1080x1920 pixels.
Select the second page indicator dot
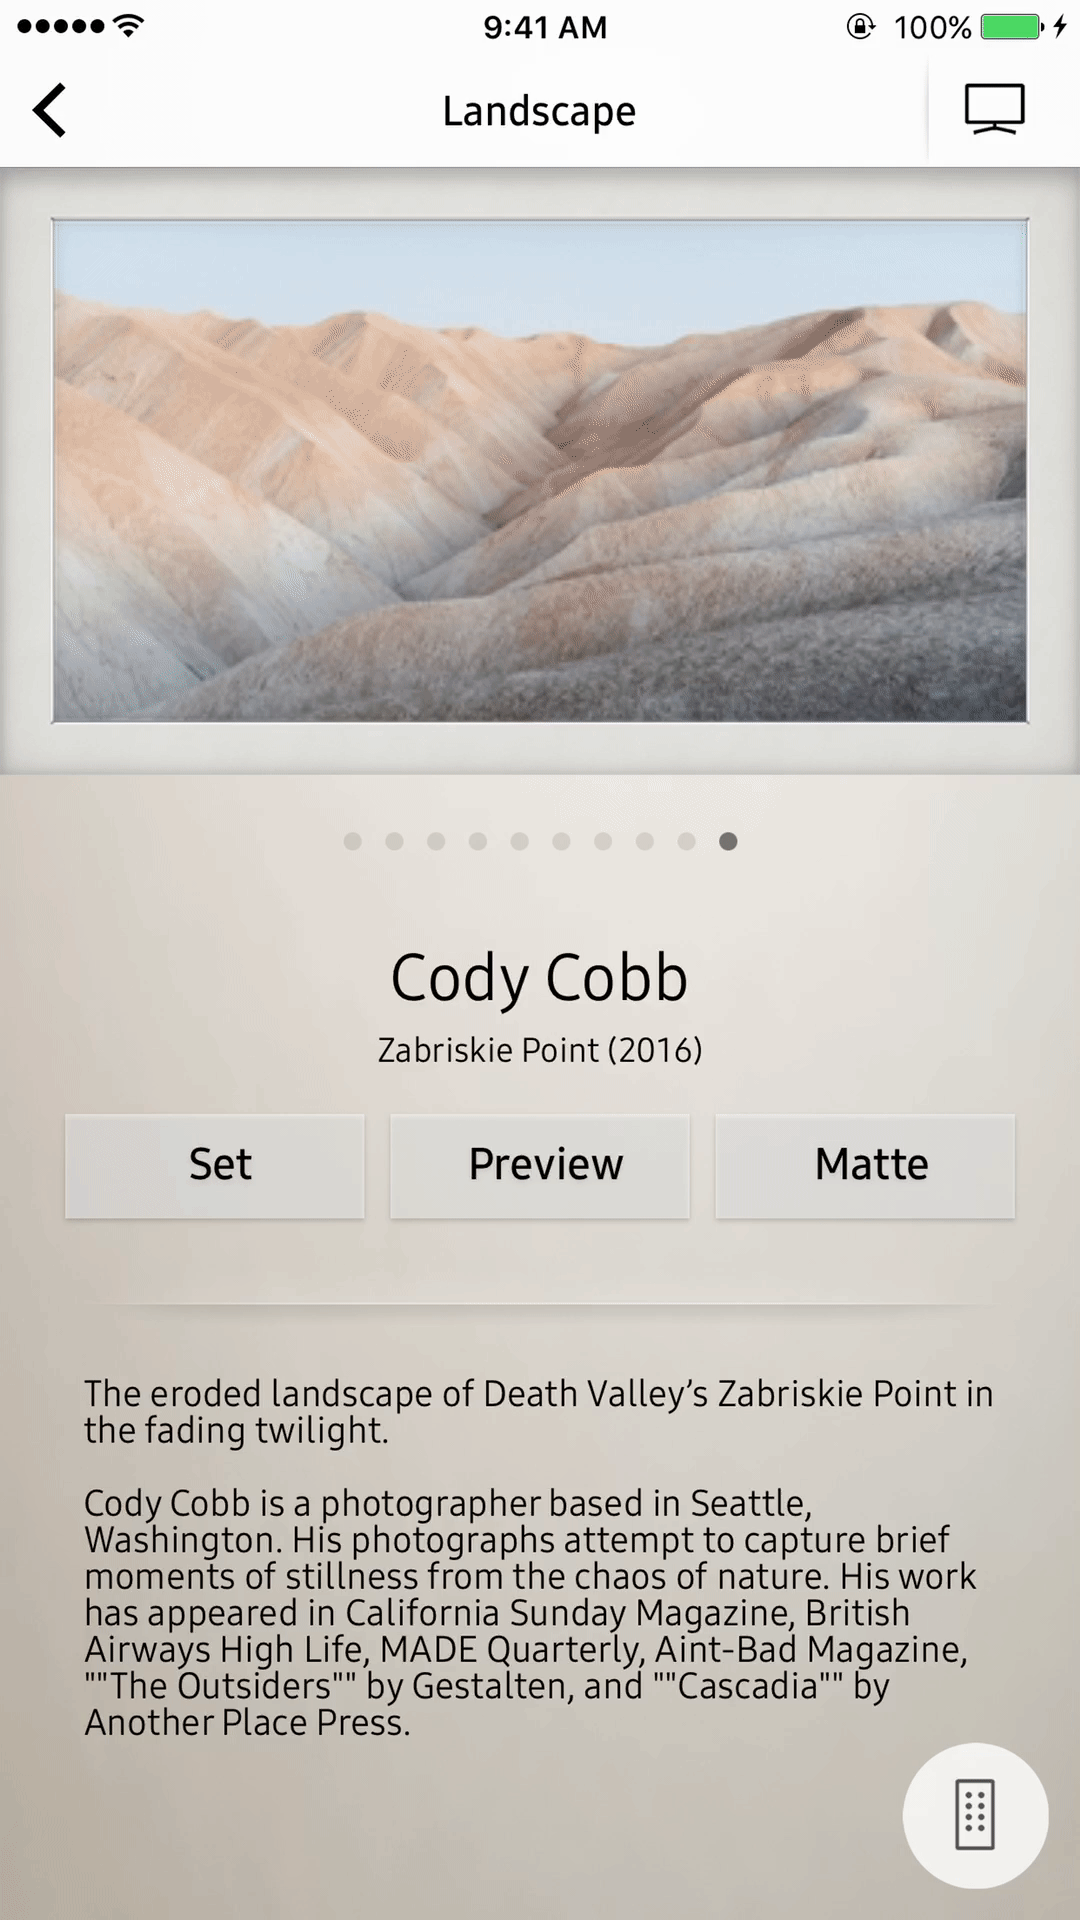394,841
